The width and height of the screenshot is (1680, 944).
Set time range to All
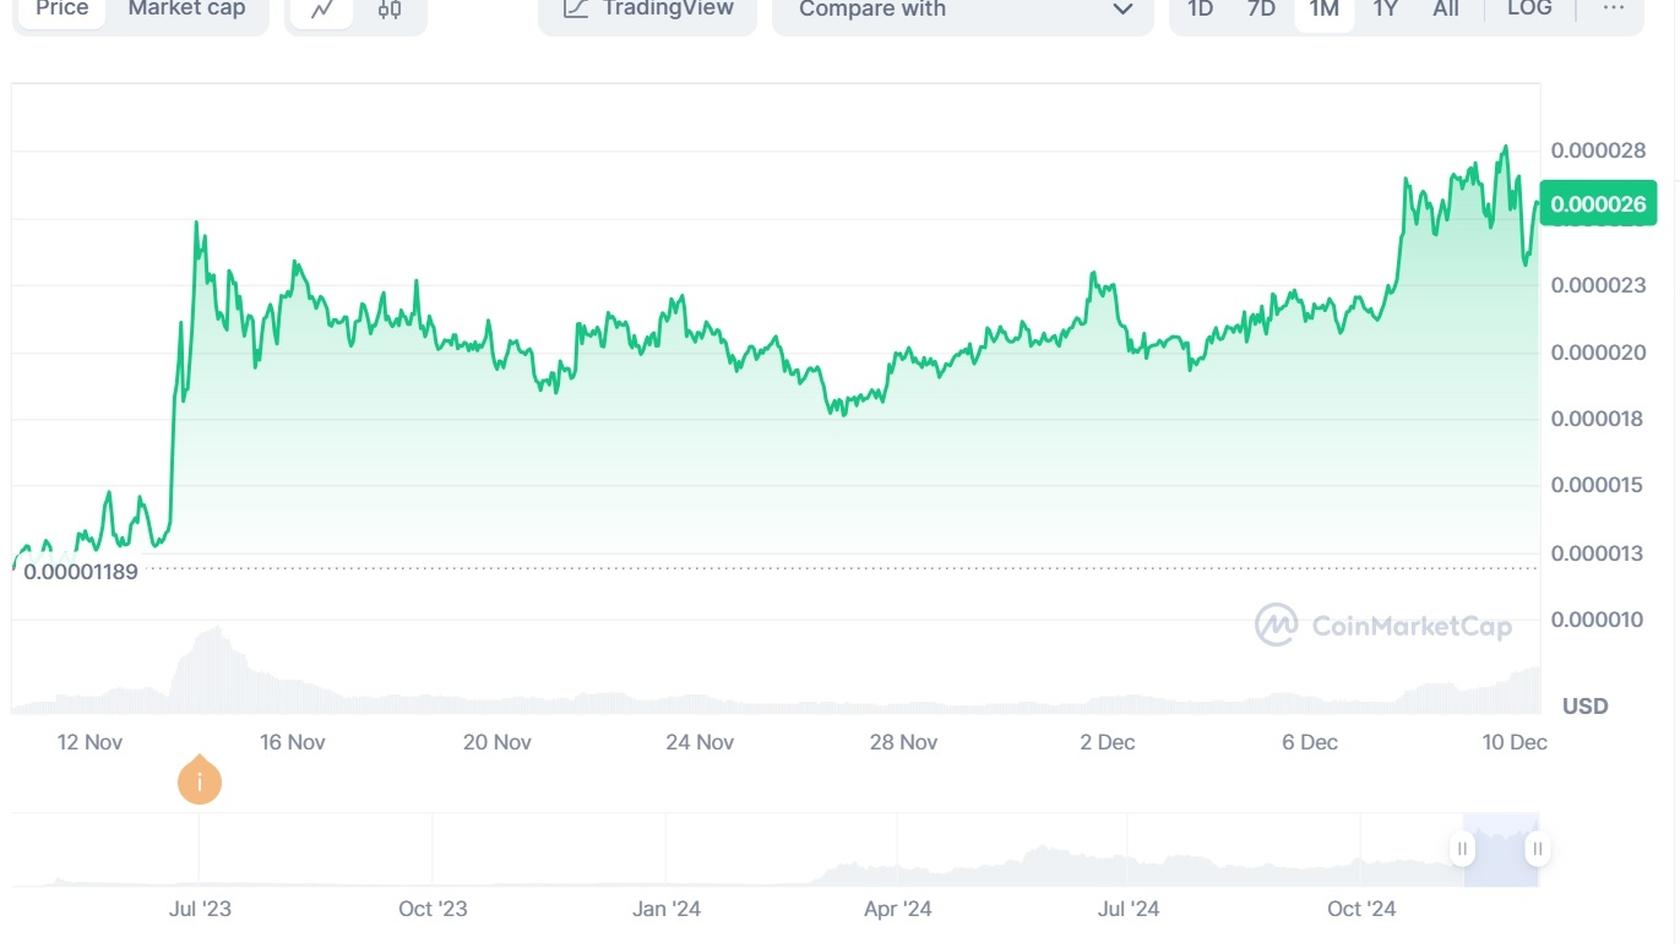pos(1446,9)
